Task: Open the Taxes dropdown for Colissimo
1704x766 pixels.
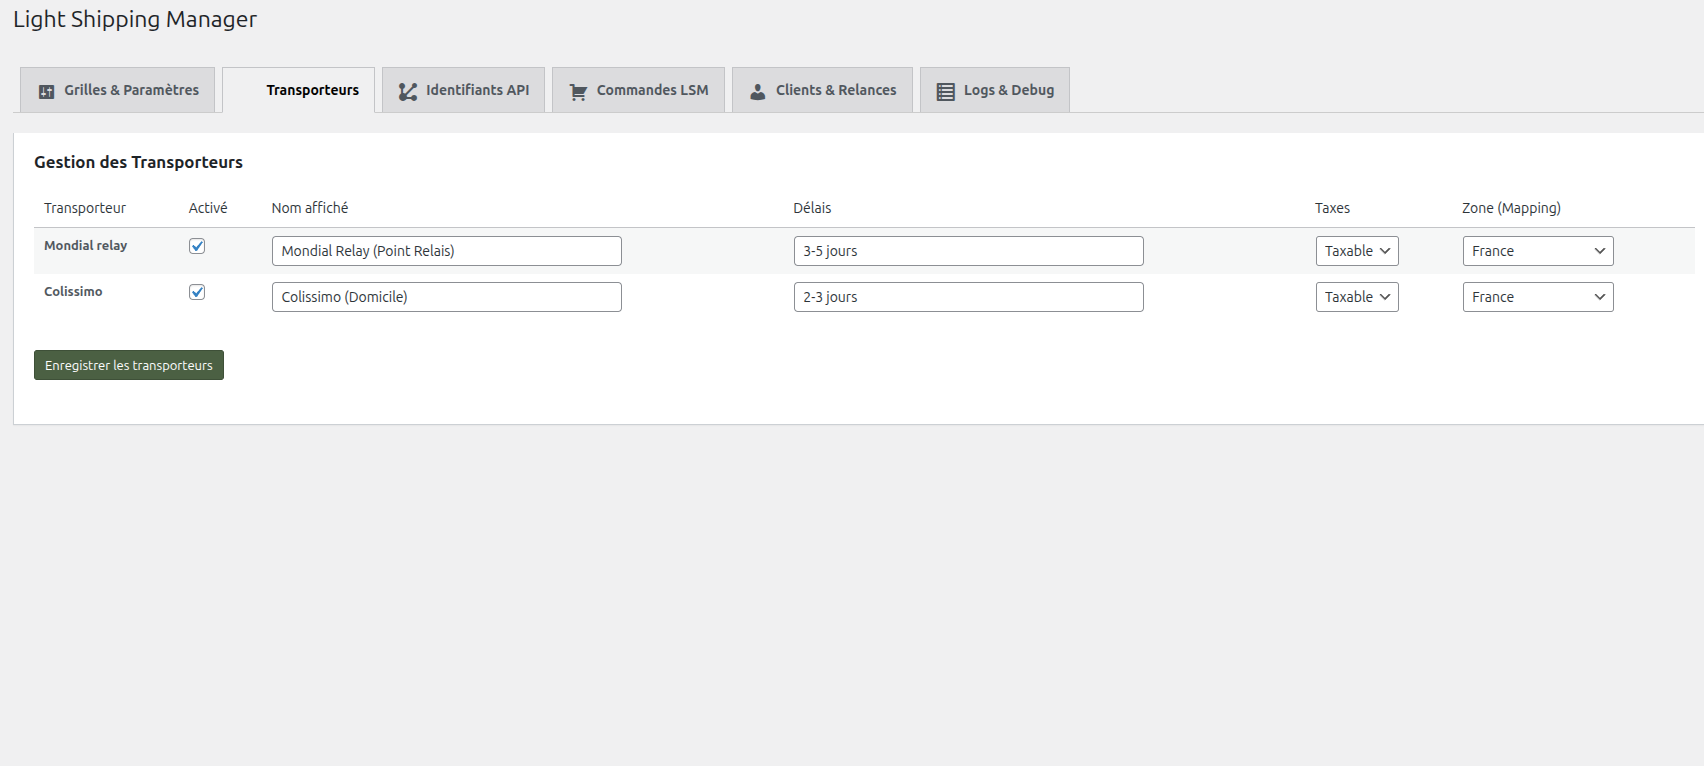Action: point(1356,297)
